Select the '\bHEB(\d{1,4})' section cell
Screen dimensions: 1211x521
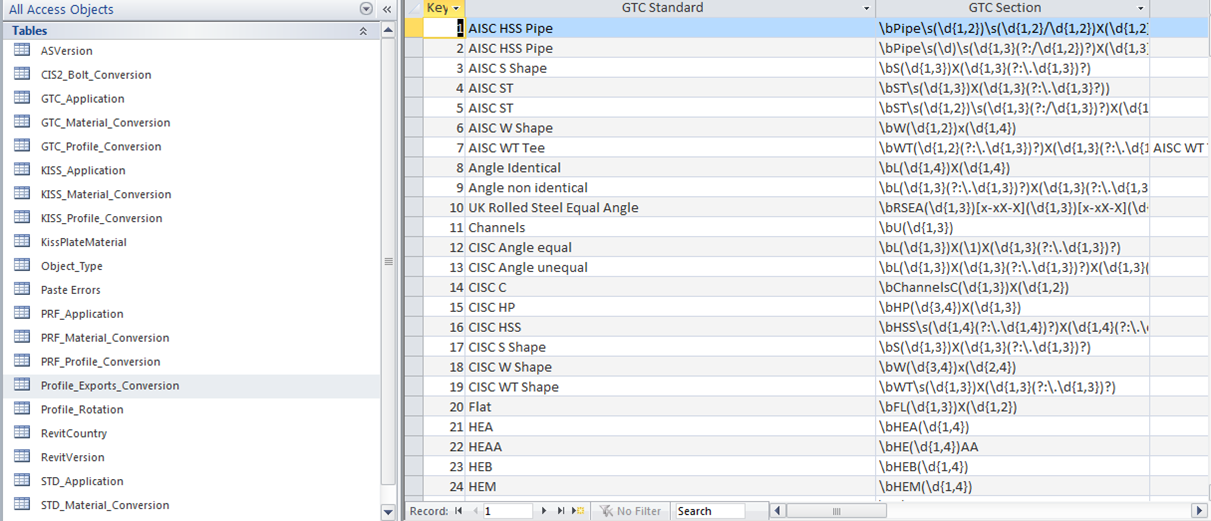[1013, 466]
